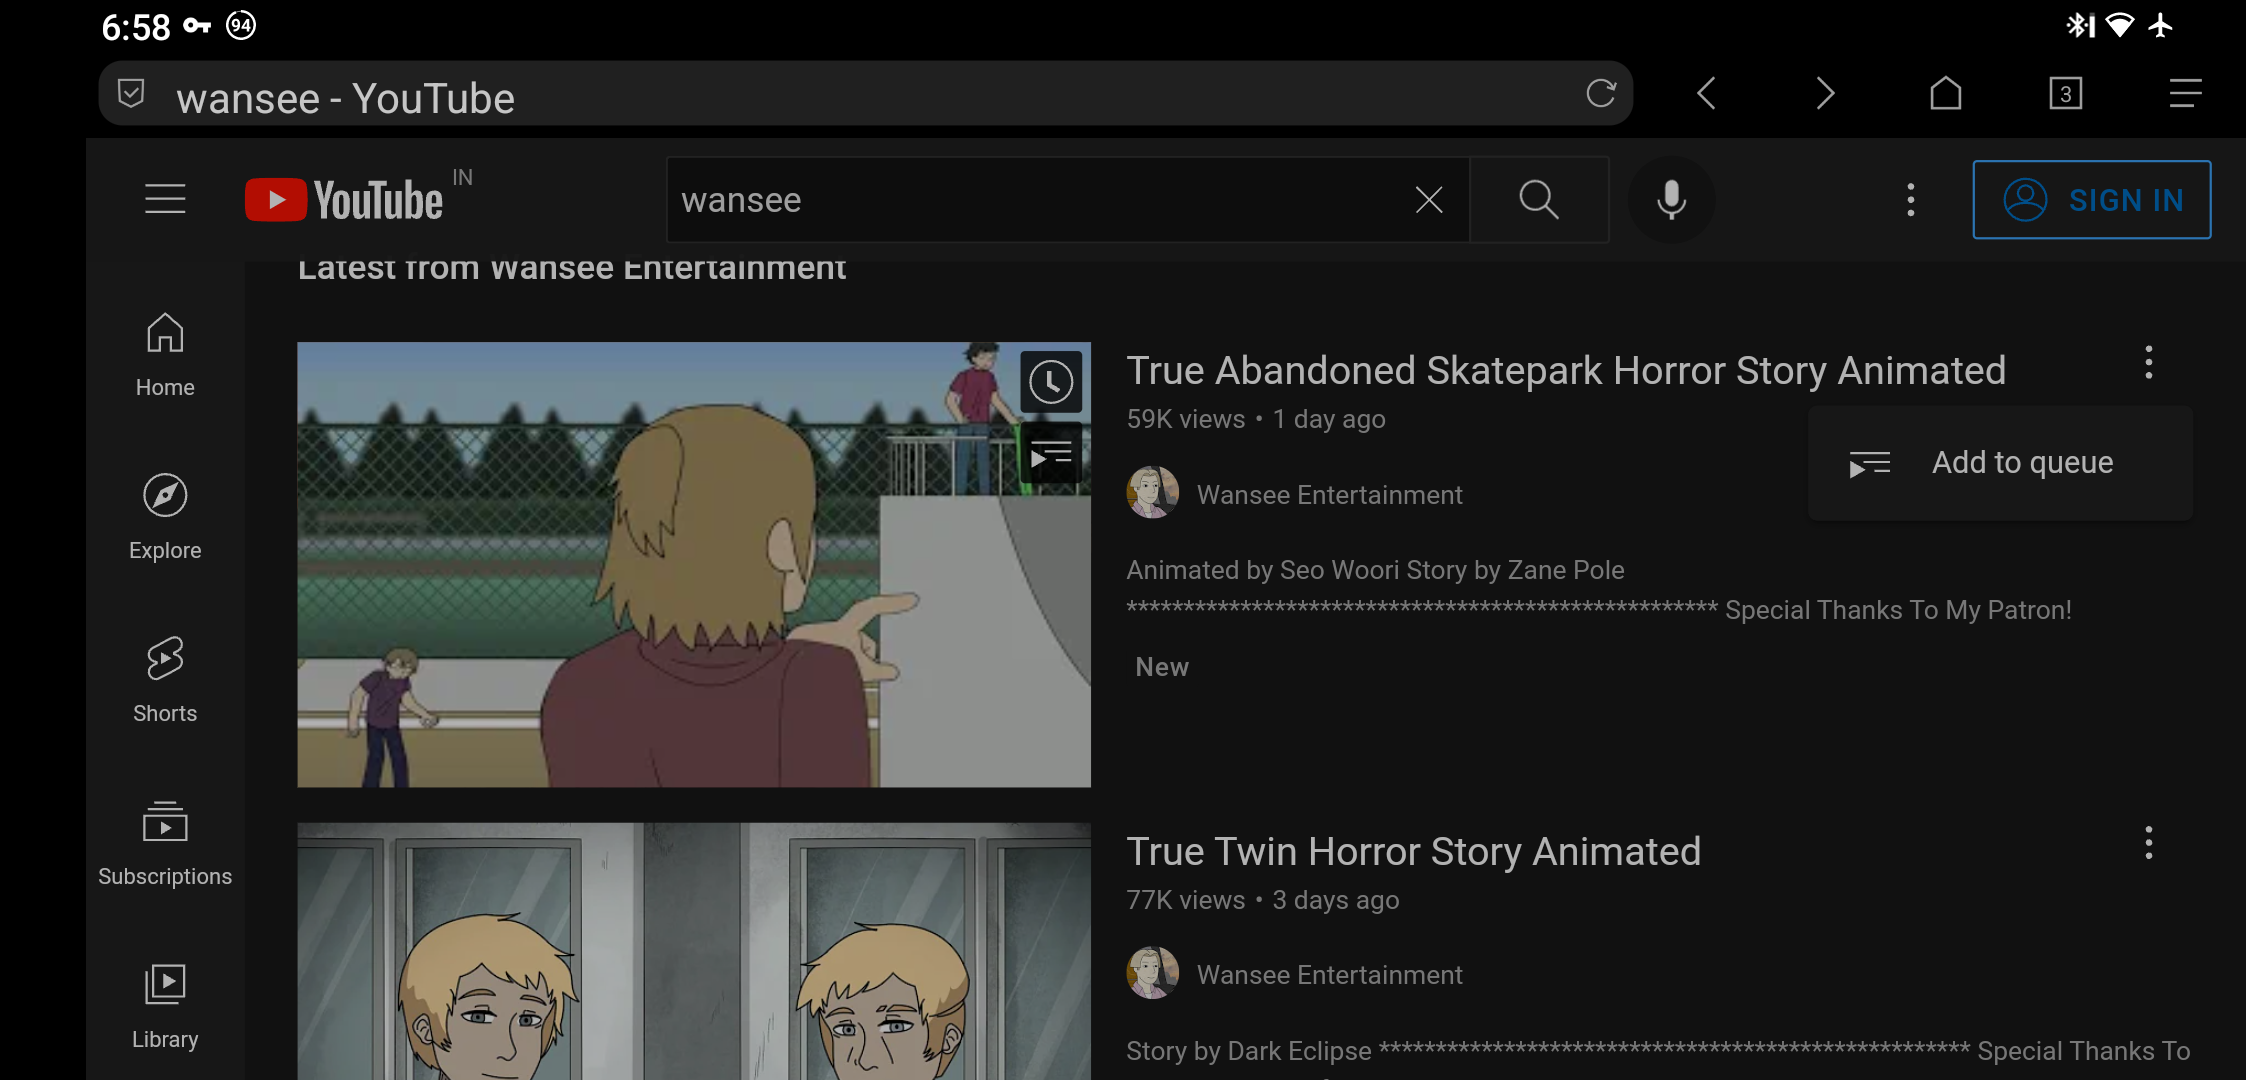Open True Abandoned Skatepark Horror Story title

(1565, 371)
